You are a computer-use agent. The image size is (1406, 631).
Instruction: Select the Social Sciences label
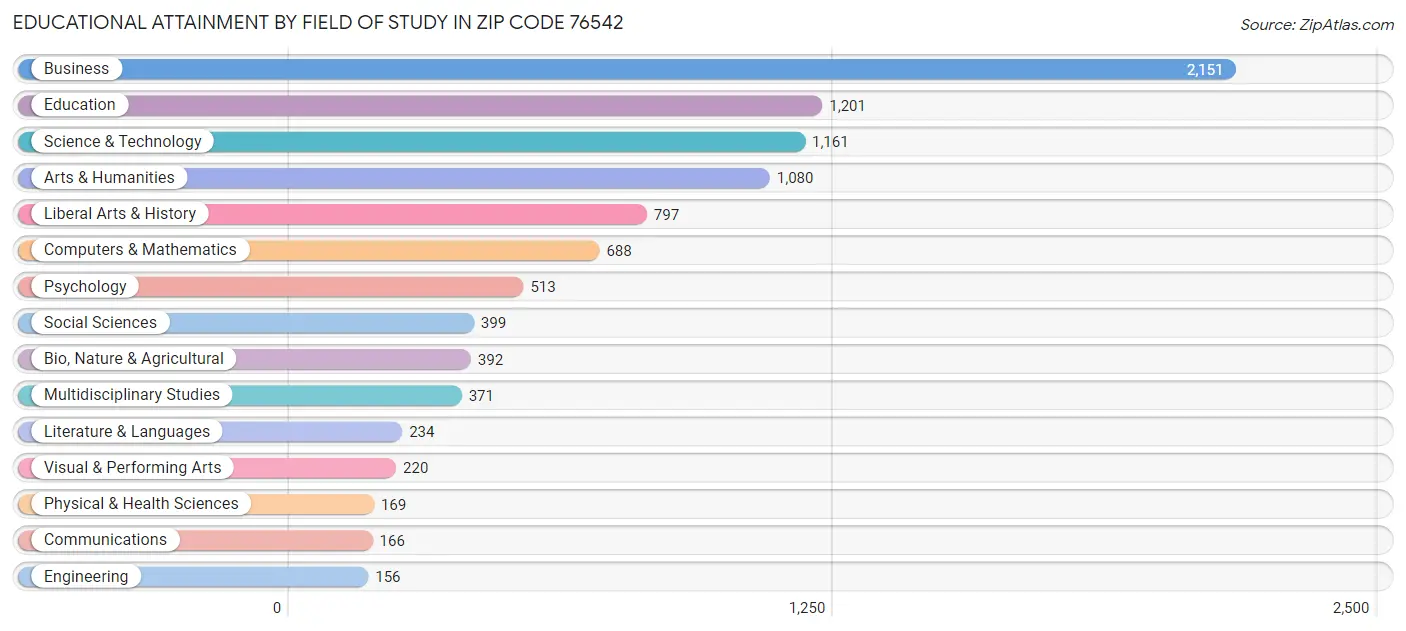100,322
